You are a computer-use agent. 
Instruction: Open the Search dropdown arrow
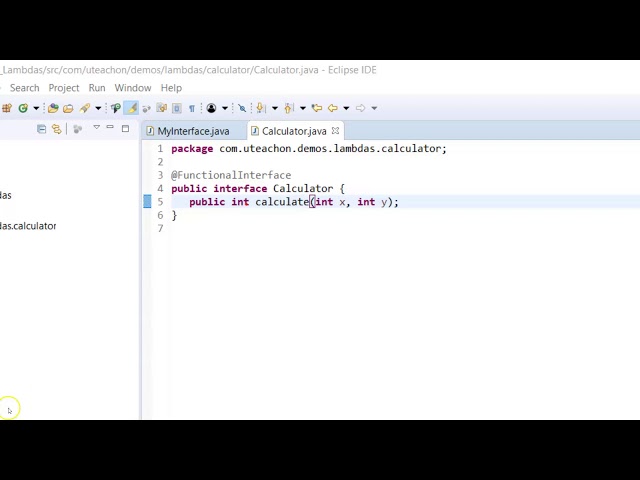[x=98, y=108]
